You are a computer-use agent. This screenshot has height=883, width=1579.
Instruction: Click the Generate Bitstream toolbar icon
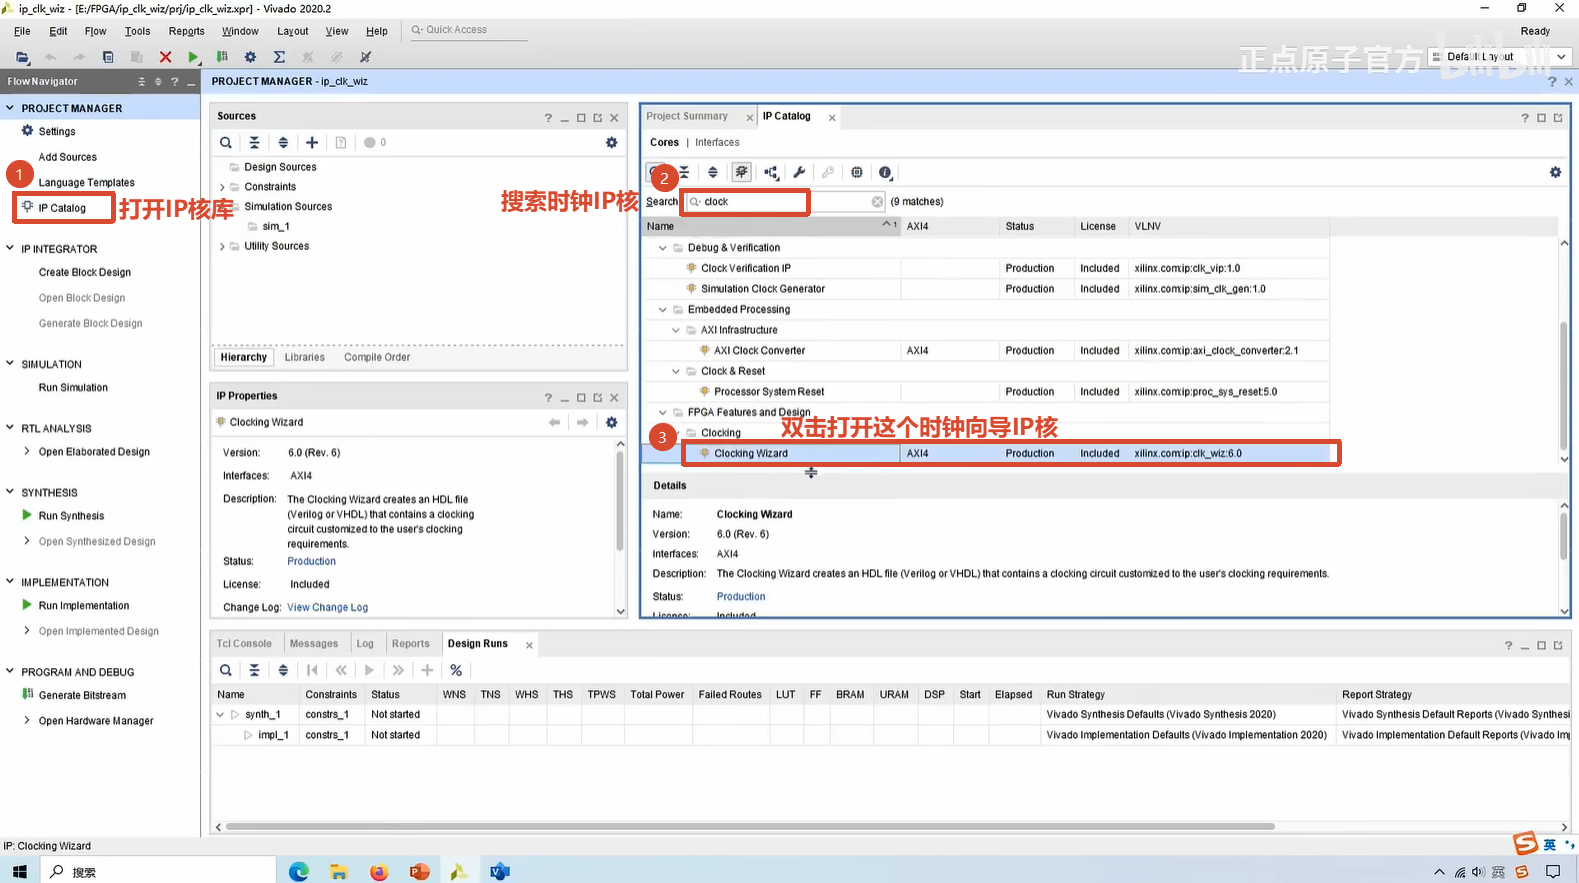click(222, 57)
